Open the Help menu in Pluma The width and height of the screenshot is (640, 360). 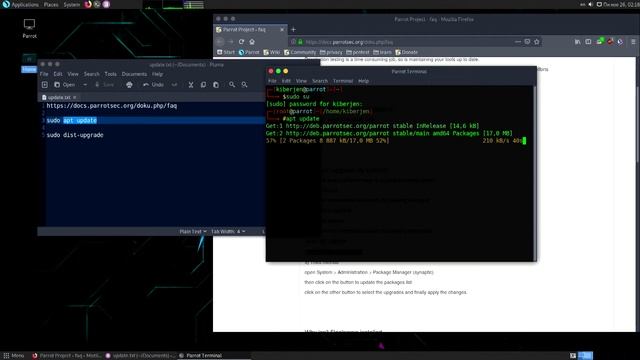pyautogui.click(x=158, y=74)
